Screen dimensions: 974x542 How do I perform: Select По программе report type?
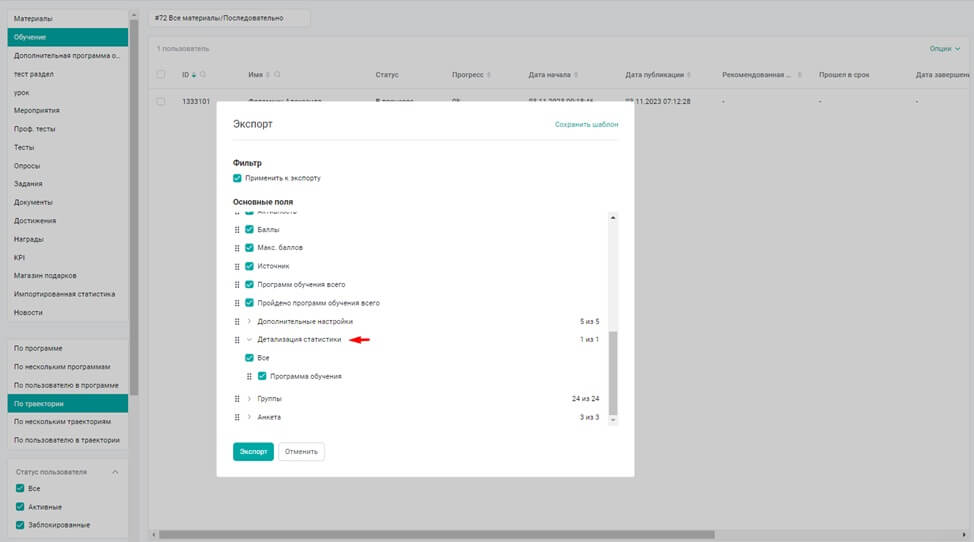point(38,348)
